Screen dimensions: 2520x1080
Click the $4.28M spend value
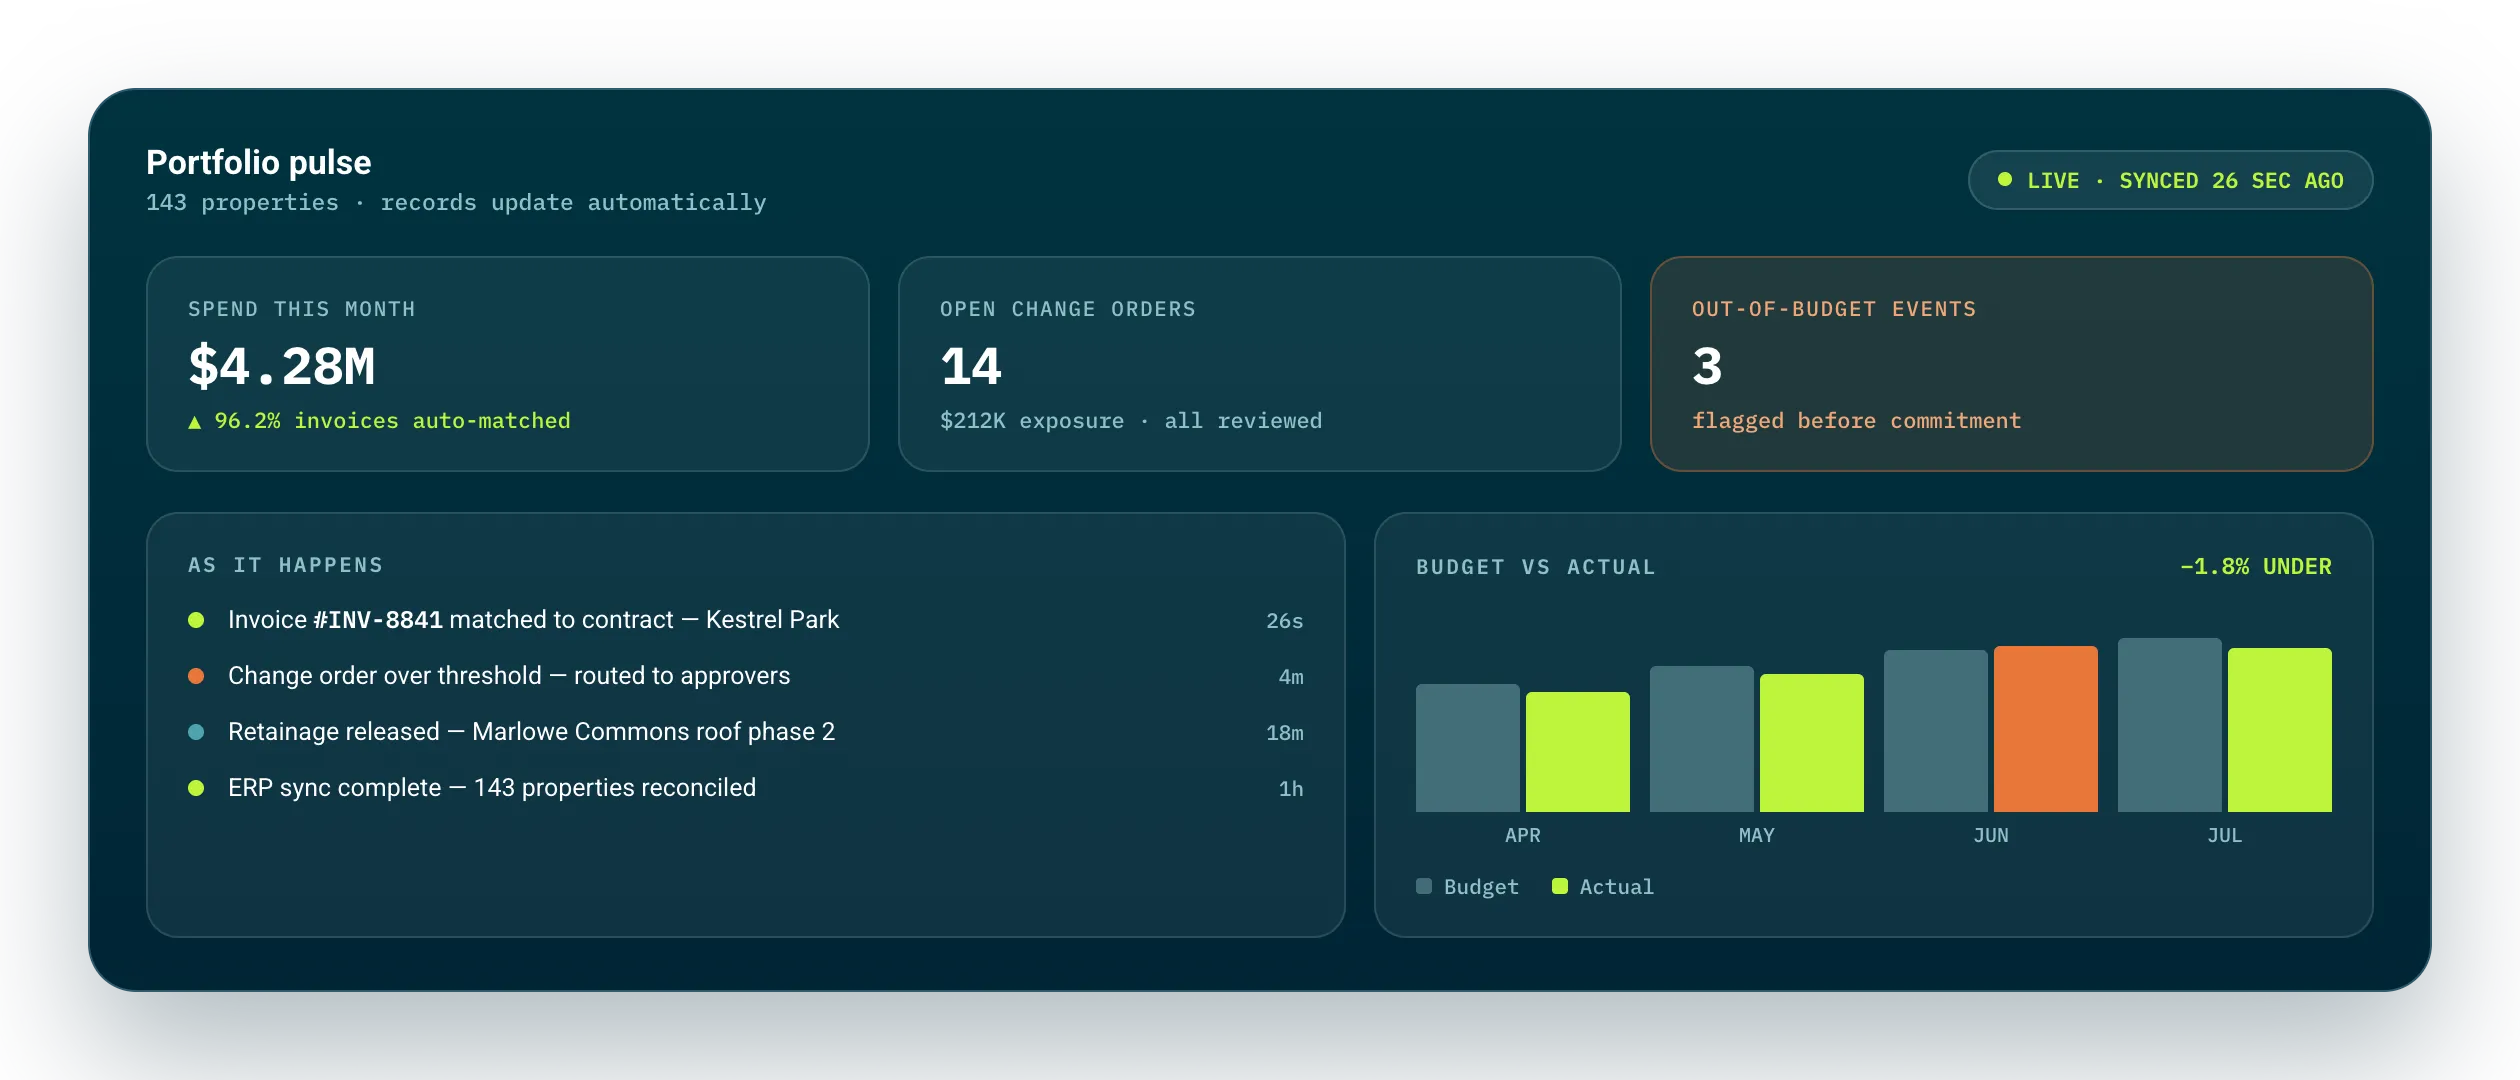click(x=282, y=366)
